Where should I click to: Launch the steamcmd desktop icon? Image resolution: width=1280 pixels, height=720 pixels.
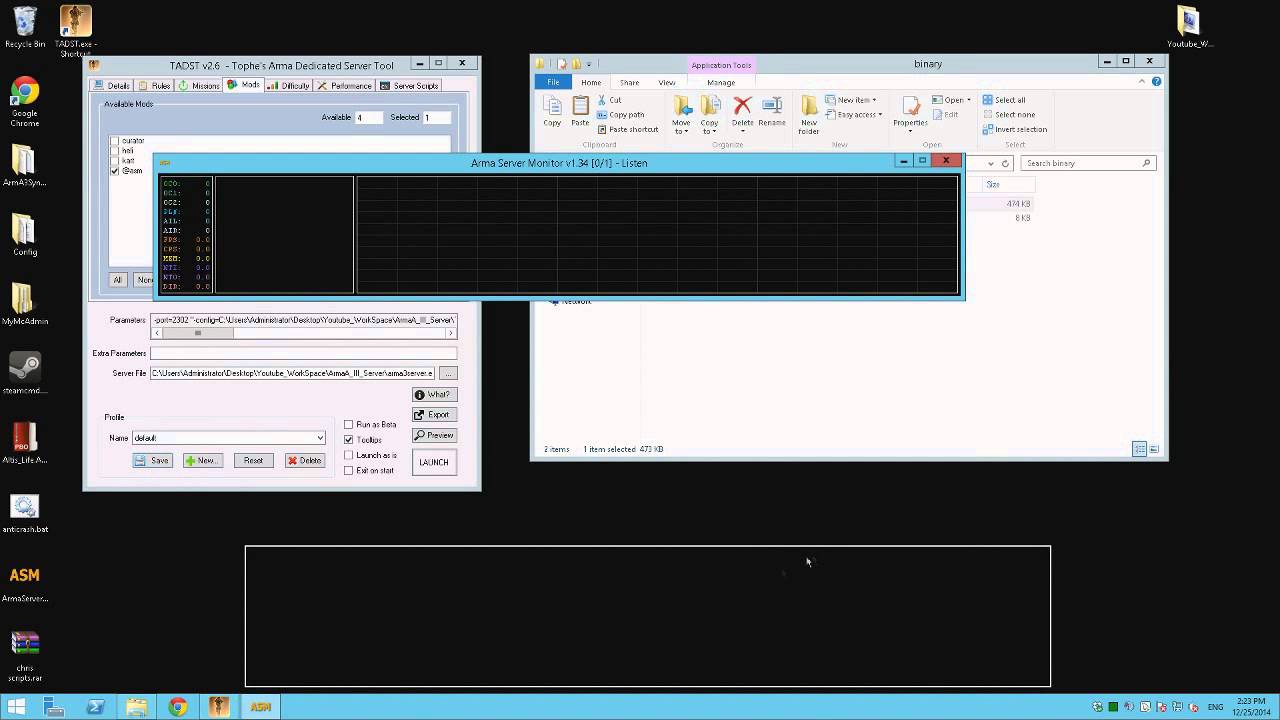pos(25,373)
